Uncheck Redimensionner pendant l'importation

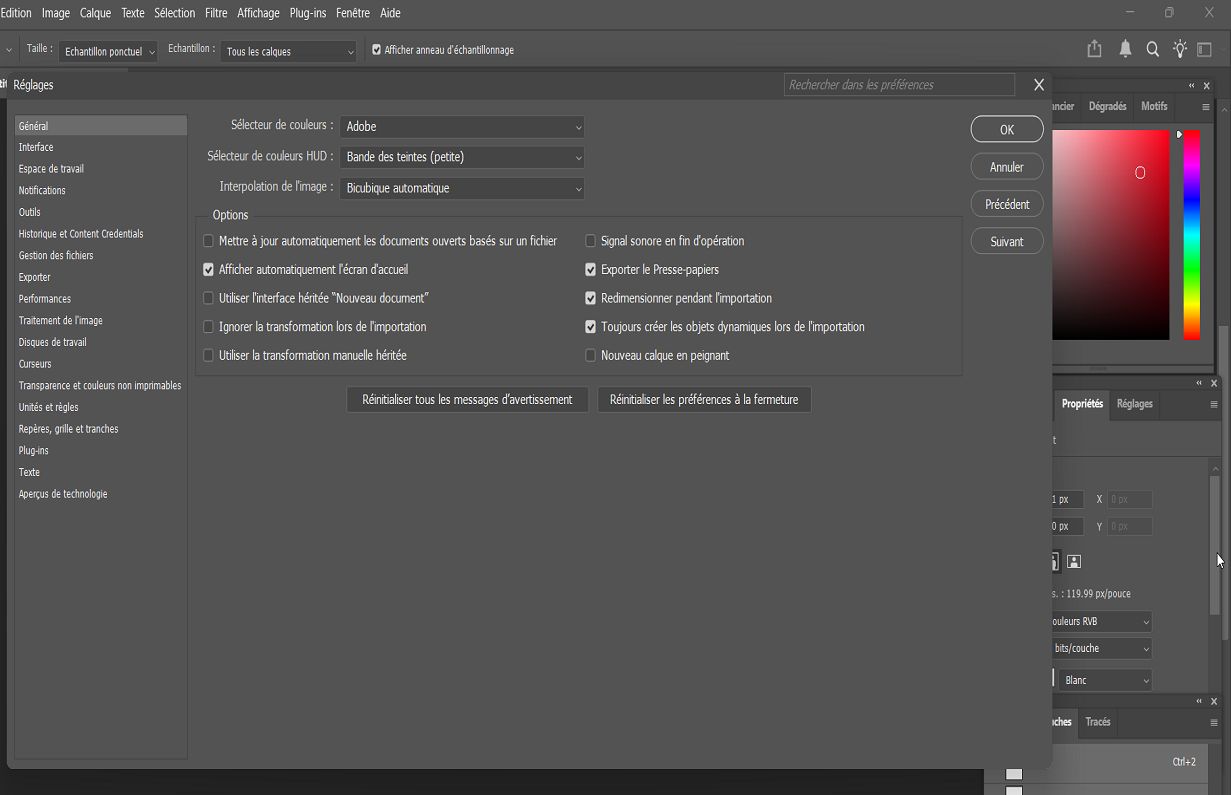(x=591, y=298)
